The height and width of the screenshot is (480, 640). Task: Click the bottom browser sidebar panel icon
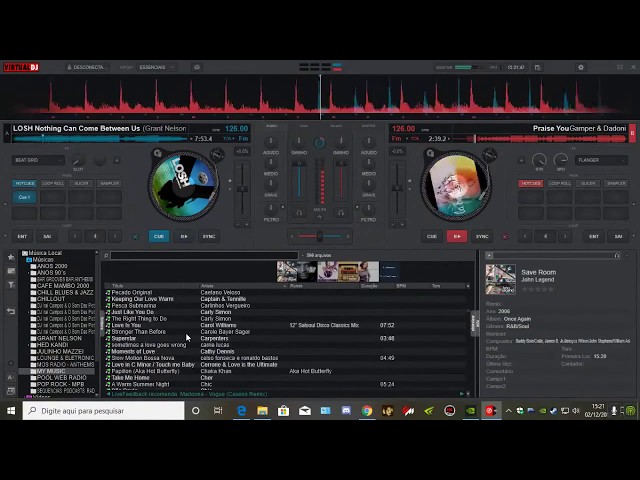pos(11,391)
